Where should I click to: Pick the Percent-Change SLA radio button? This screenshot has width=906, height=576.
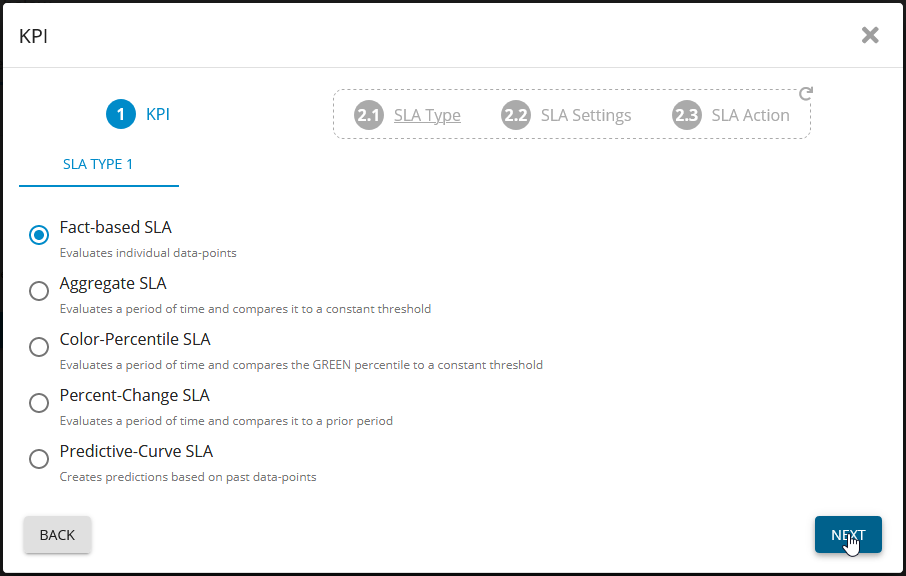39,403
